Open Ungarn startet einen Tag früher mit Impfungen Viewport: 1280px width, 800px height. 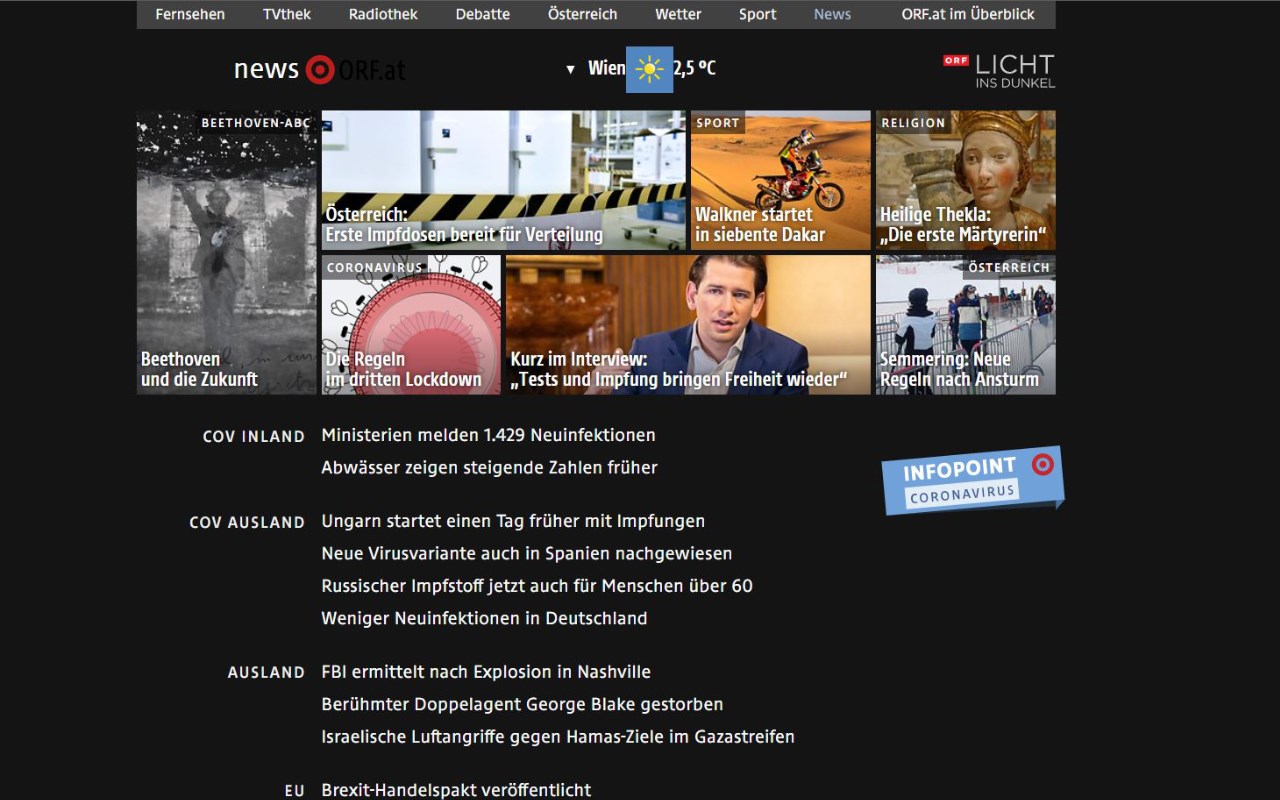pyautogui.click(x=513, y=521)
